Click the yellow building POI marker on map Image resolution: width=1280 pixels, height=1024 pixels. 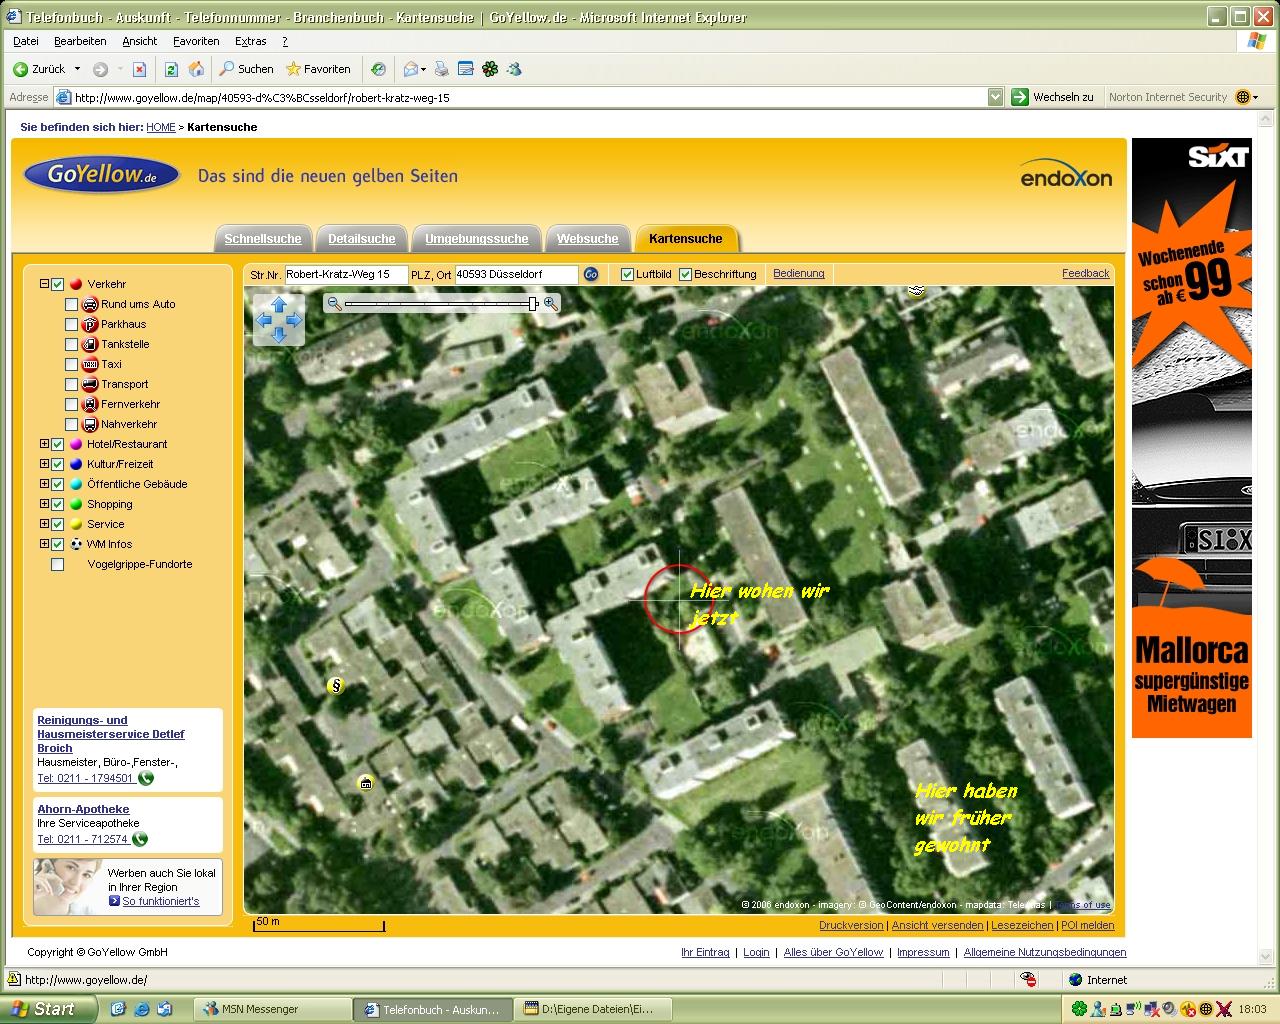[x=366, y=782]
